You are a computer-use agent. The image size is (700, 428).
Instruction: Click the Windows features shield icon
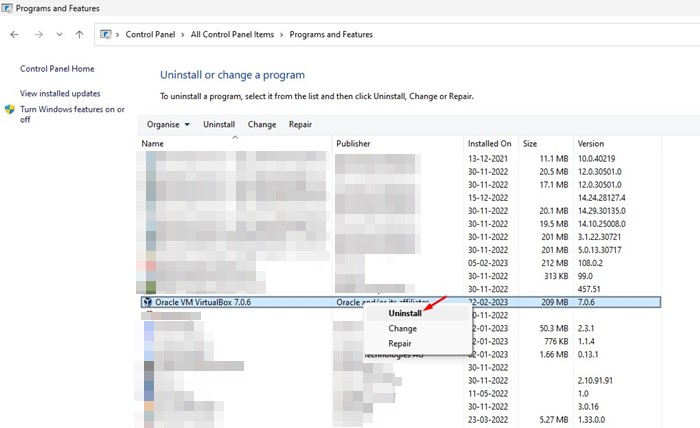[10, 110]
